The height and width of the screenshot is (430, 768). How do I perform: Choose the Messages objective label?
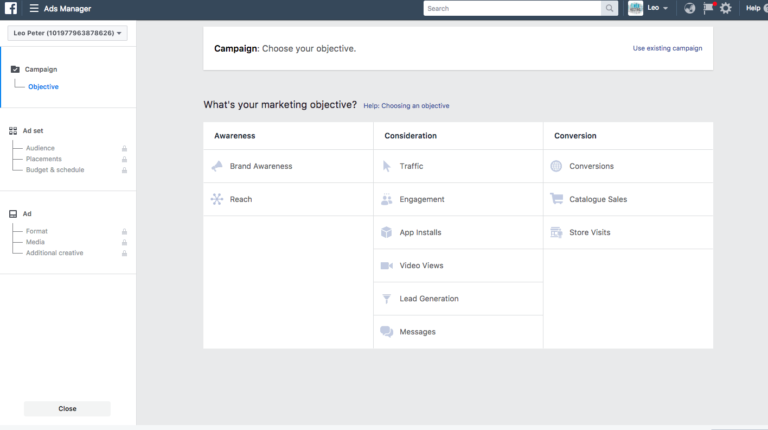click(x=417, y=332)
